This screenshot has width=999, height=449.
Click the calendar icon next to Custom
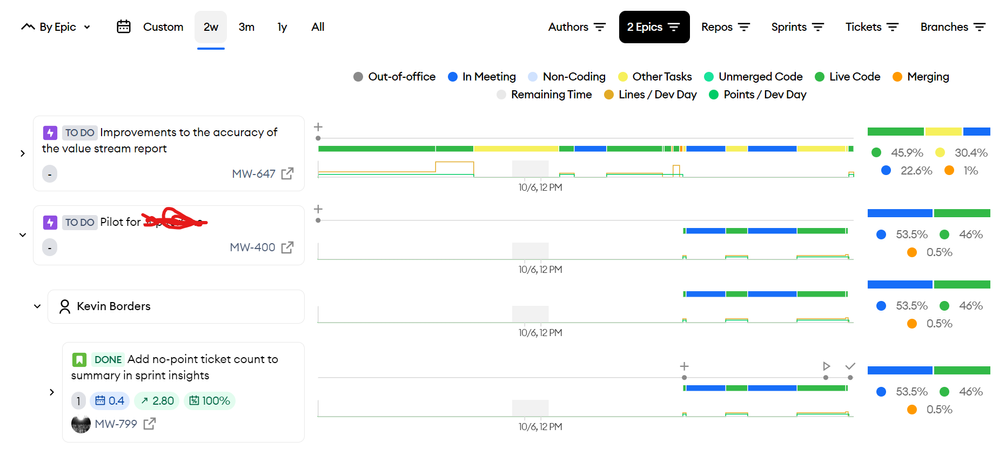(124, 27)
